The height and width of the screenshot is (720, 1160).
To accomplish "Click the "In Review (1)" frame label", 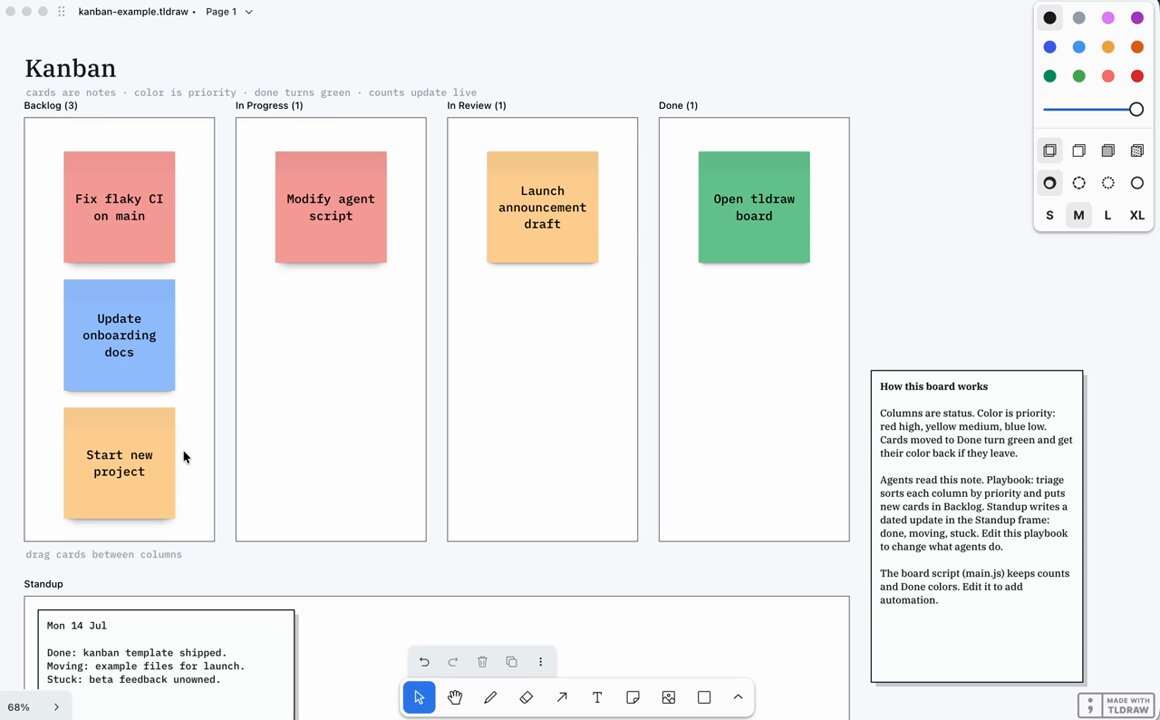I will tap(476, 106).
